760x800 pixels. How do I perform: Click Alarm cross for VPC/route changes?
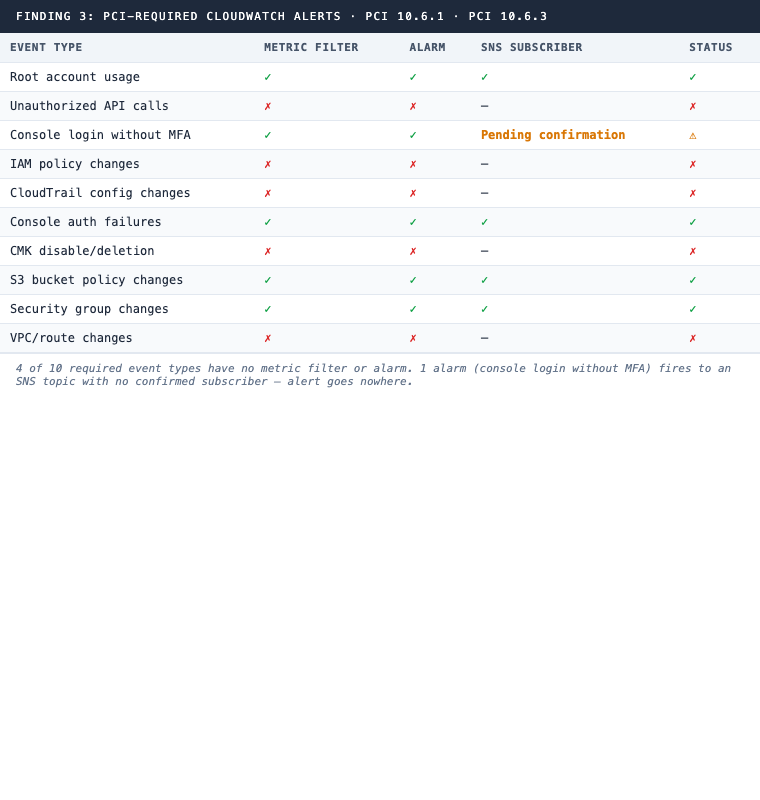413,338
